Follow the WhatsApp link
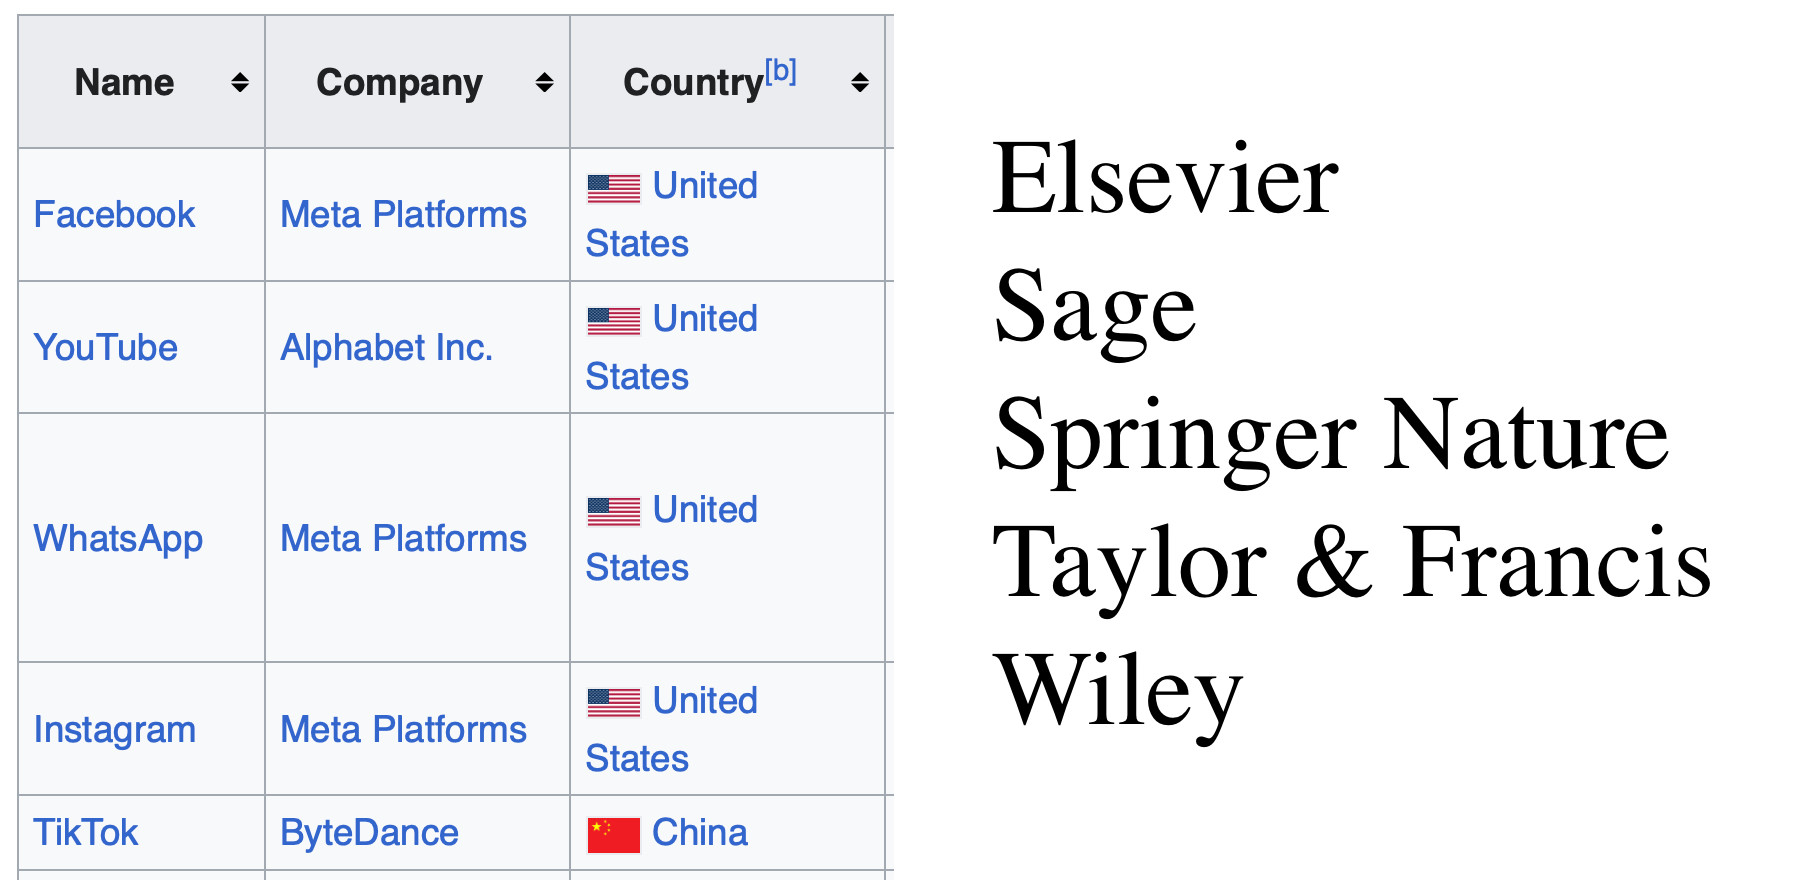The width and height of the screenshot is (1800, 880). (x=118, y=539)
